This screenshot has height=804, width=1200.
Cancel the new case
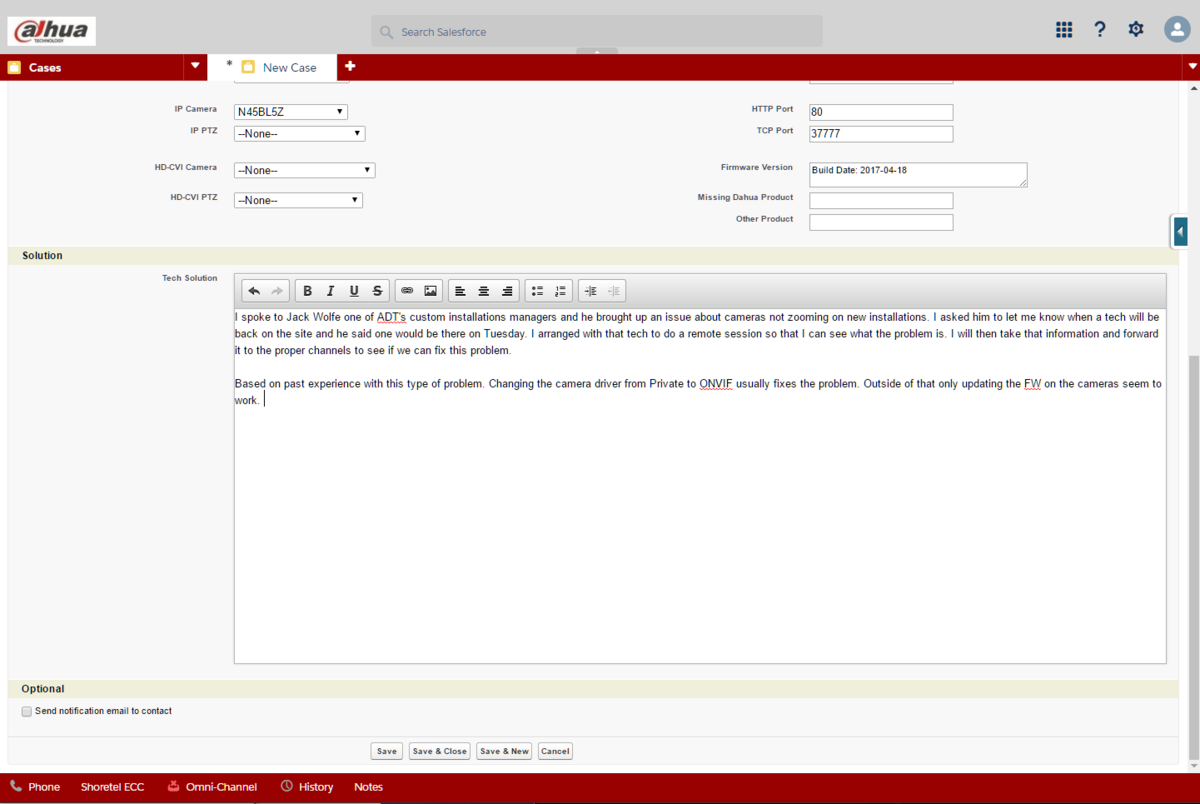555,751
